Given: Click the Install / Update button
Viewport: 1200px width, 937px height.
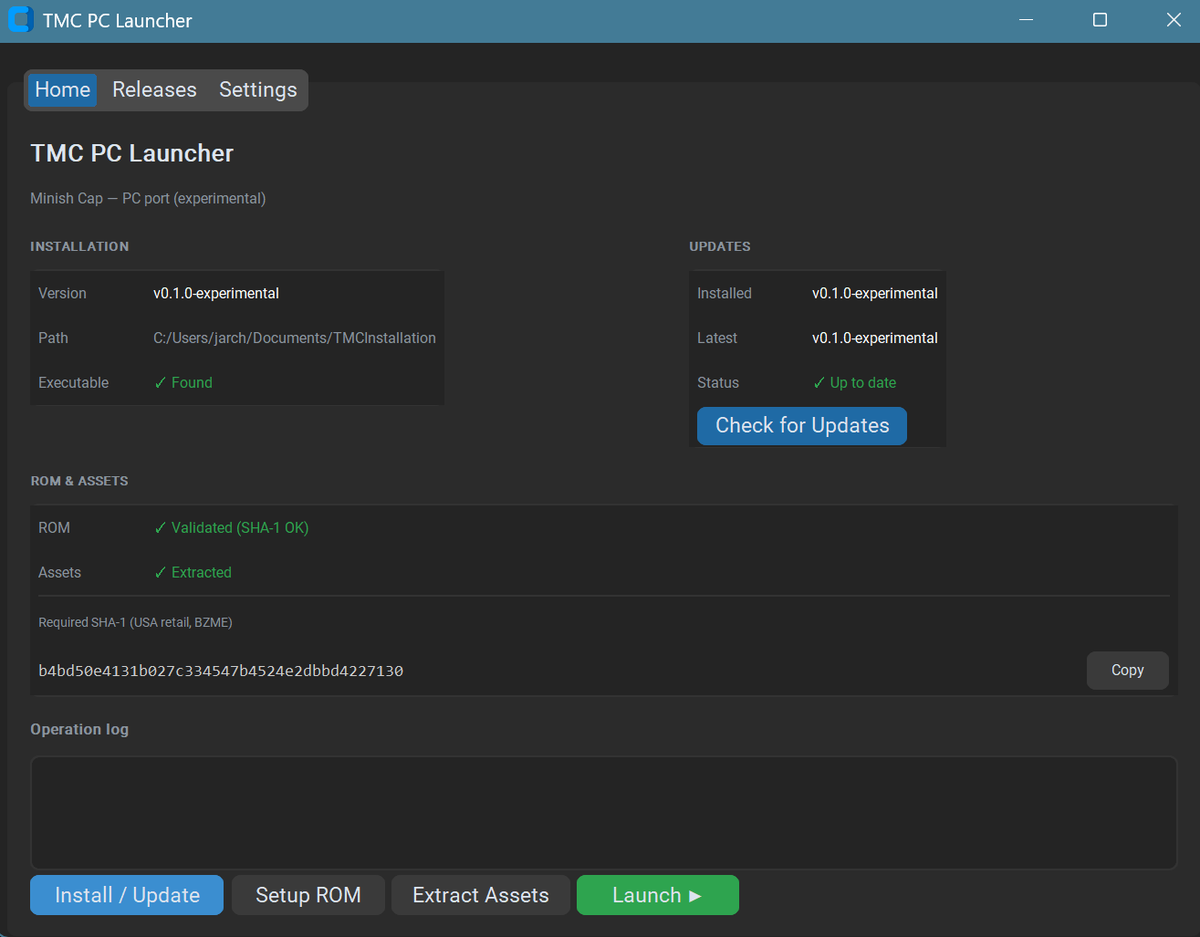Looking at the screenshot, I should point(127,895).
